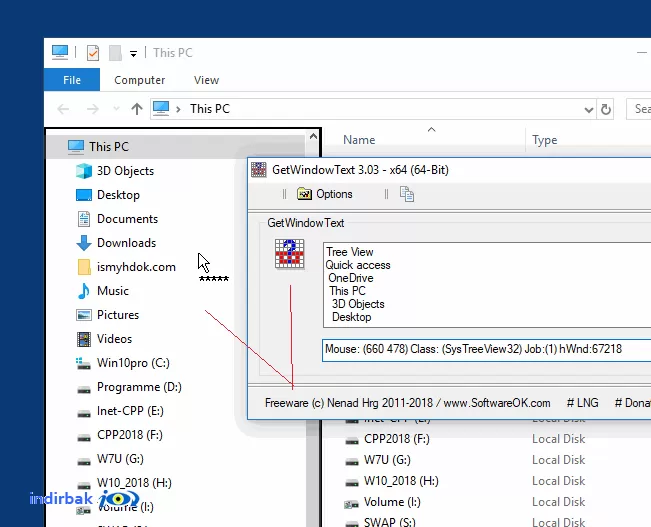Click the W7U (G:) drive icon in file list
This screenshot has height=527, width=651.
click(x=352, y=462)
